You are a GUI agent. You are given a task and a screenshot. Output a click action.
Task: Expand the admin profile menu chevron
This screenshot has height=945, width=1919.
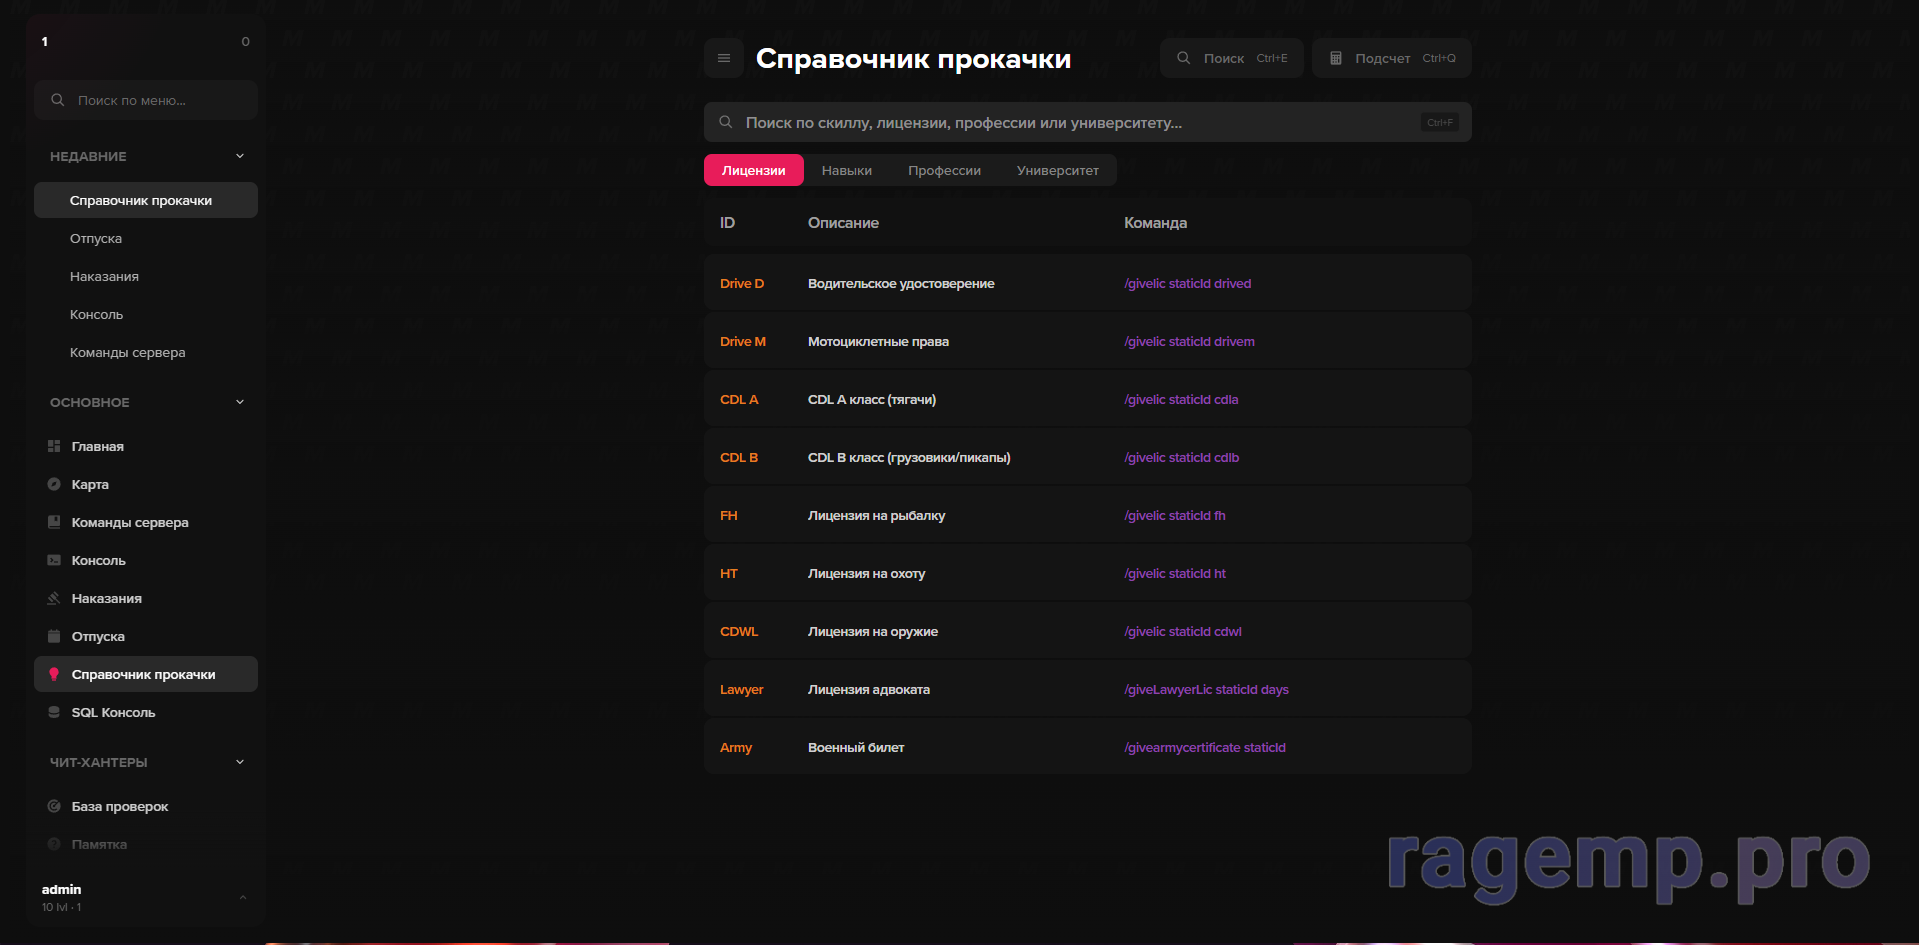pos(243,897)
